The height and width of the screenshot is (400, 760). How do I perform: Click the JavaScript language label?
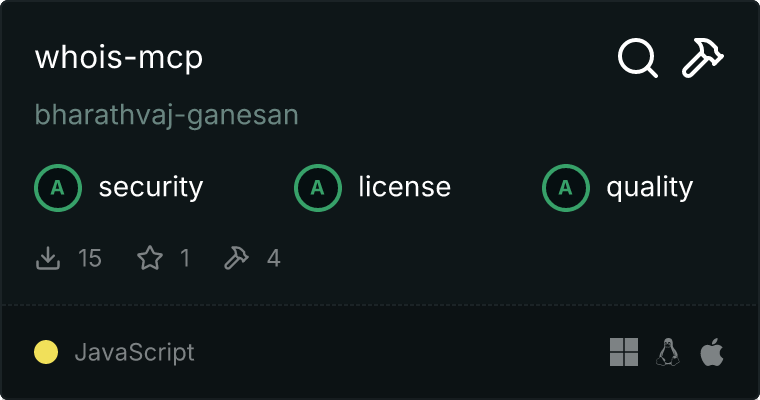pos(135,352)
